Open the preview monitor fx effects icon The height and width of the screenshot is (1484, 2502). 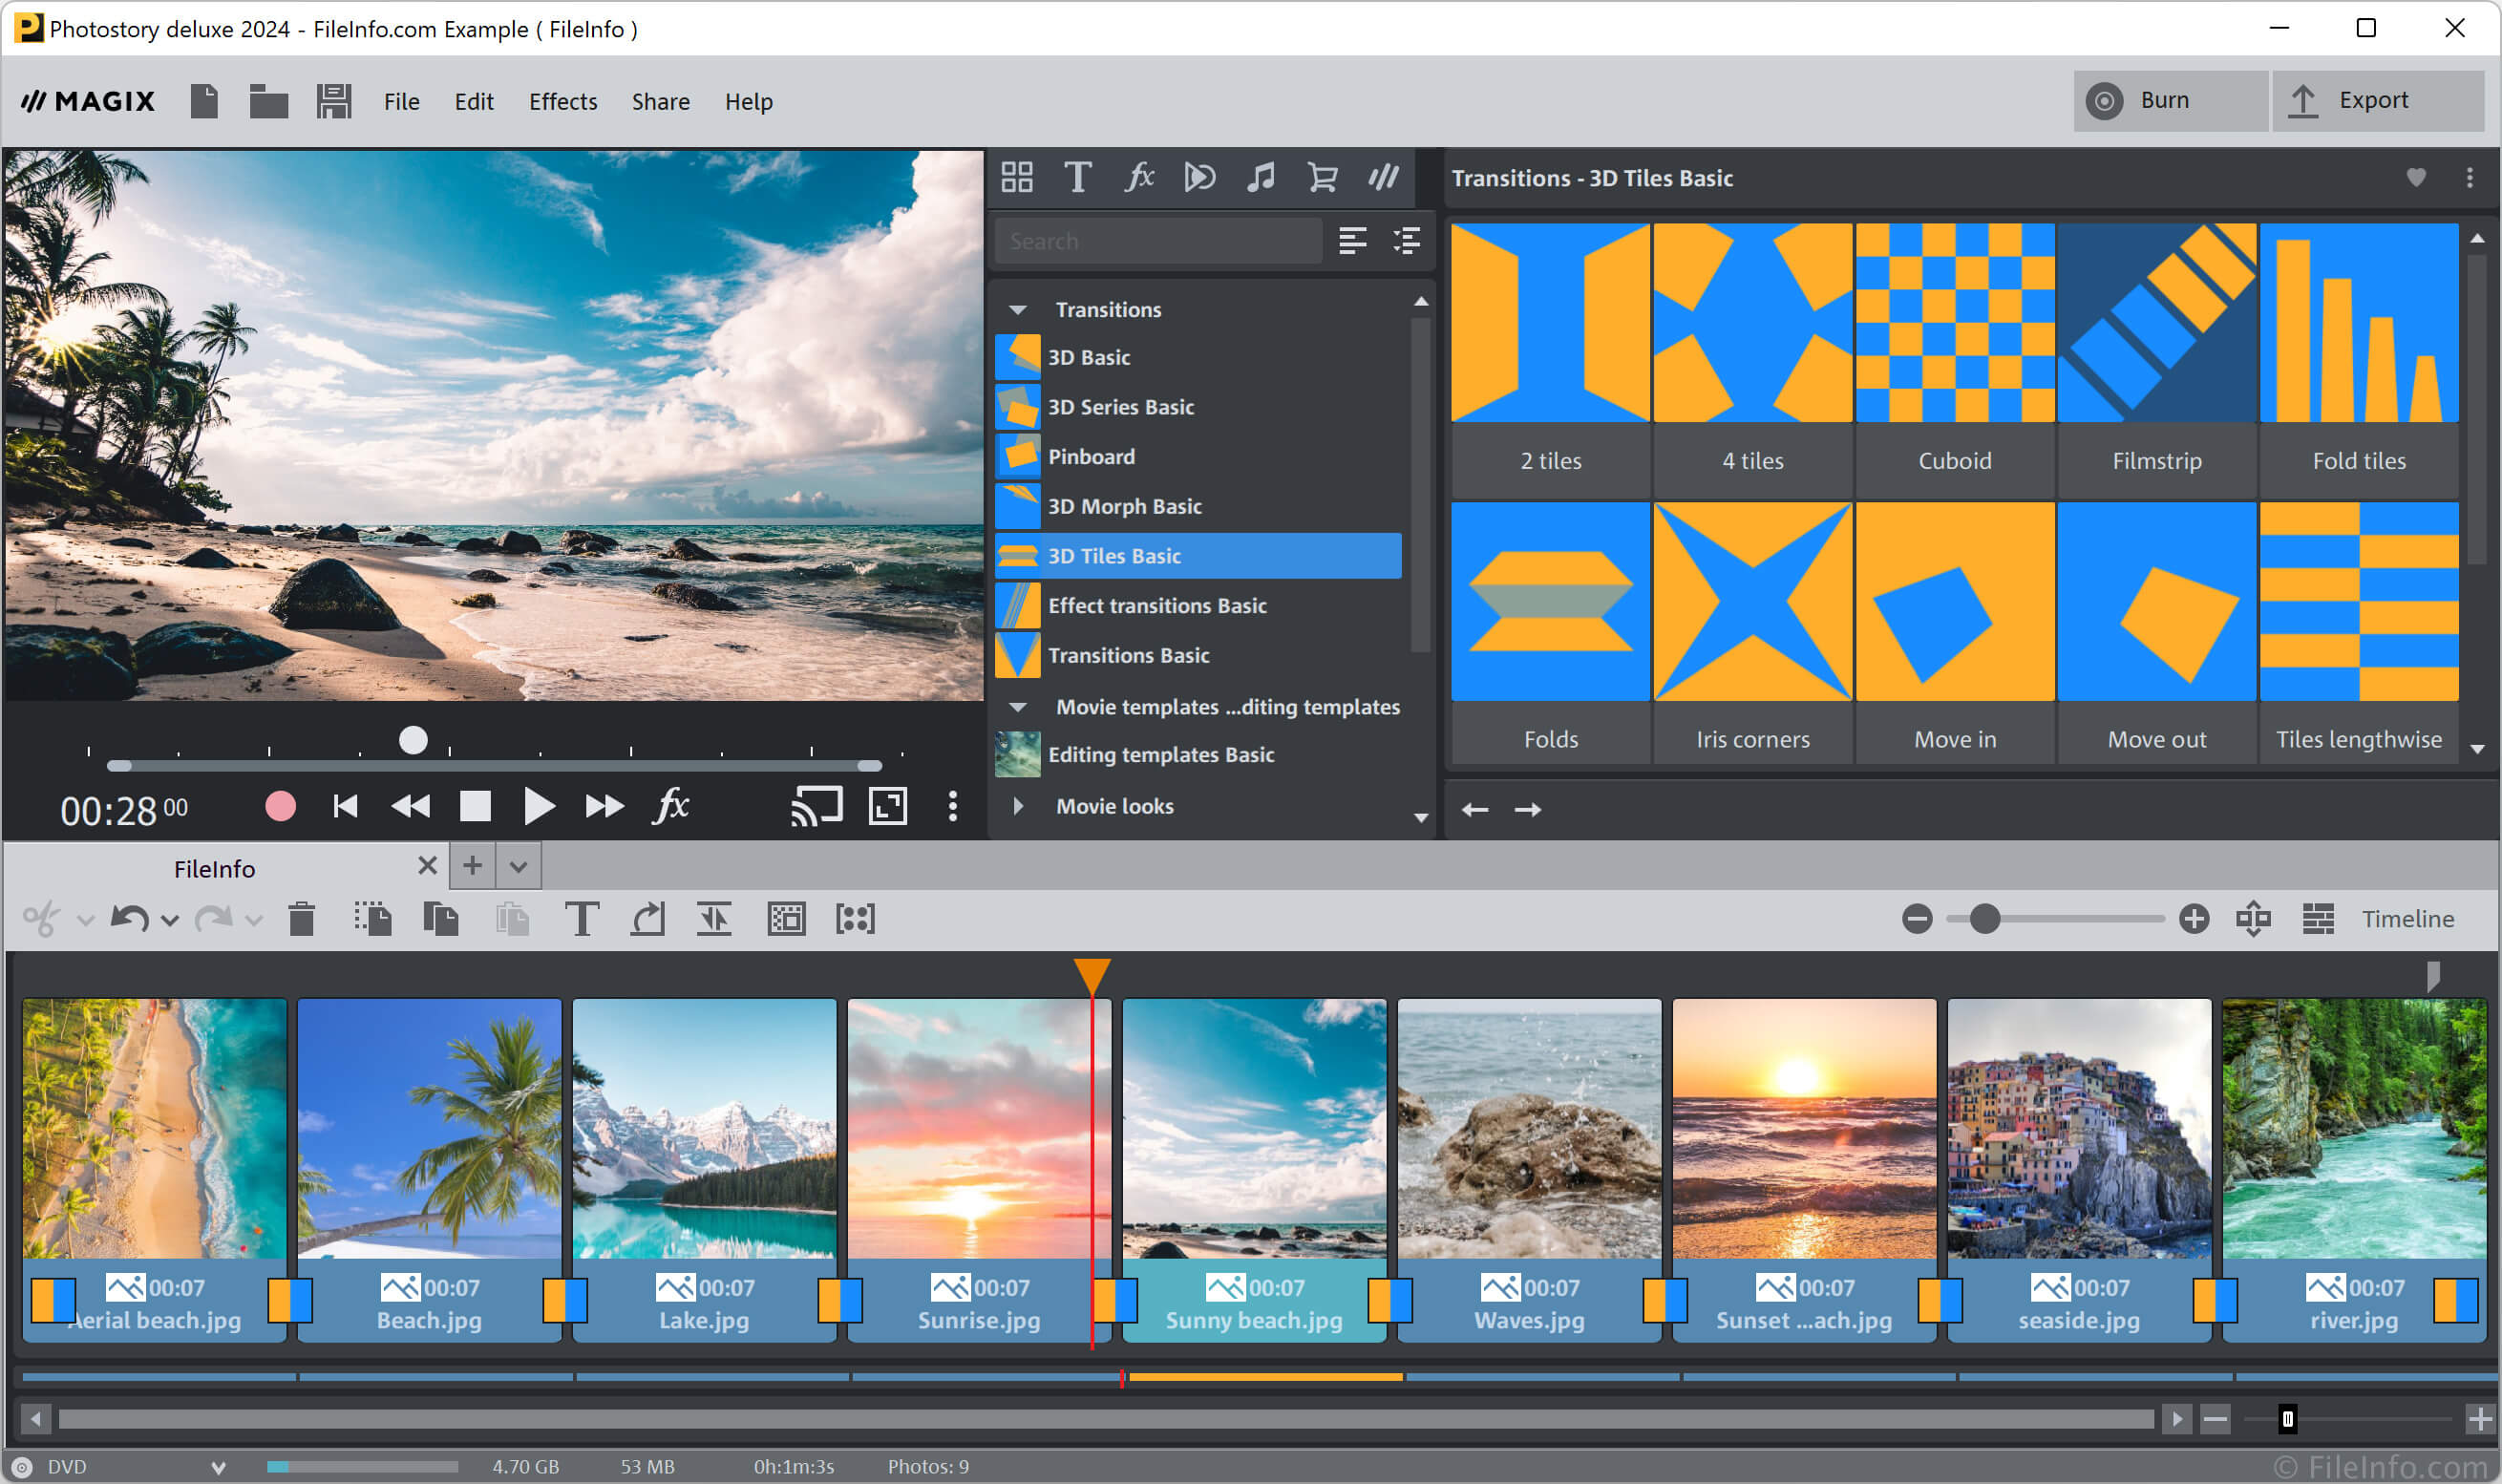pos(671,806)
